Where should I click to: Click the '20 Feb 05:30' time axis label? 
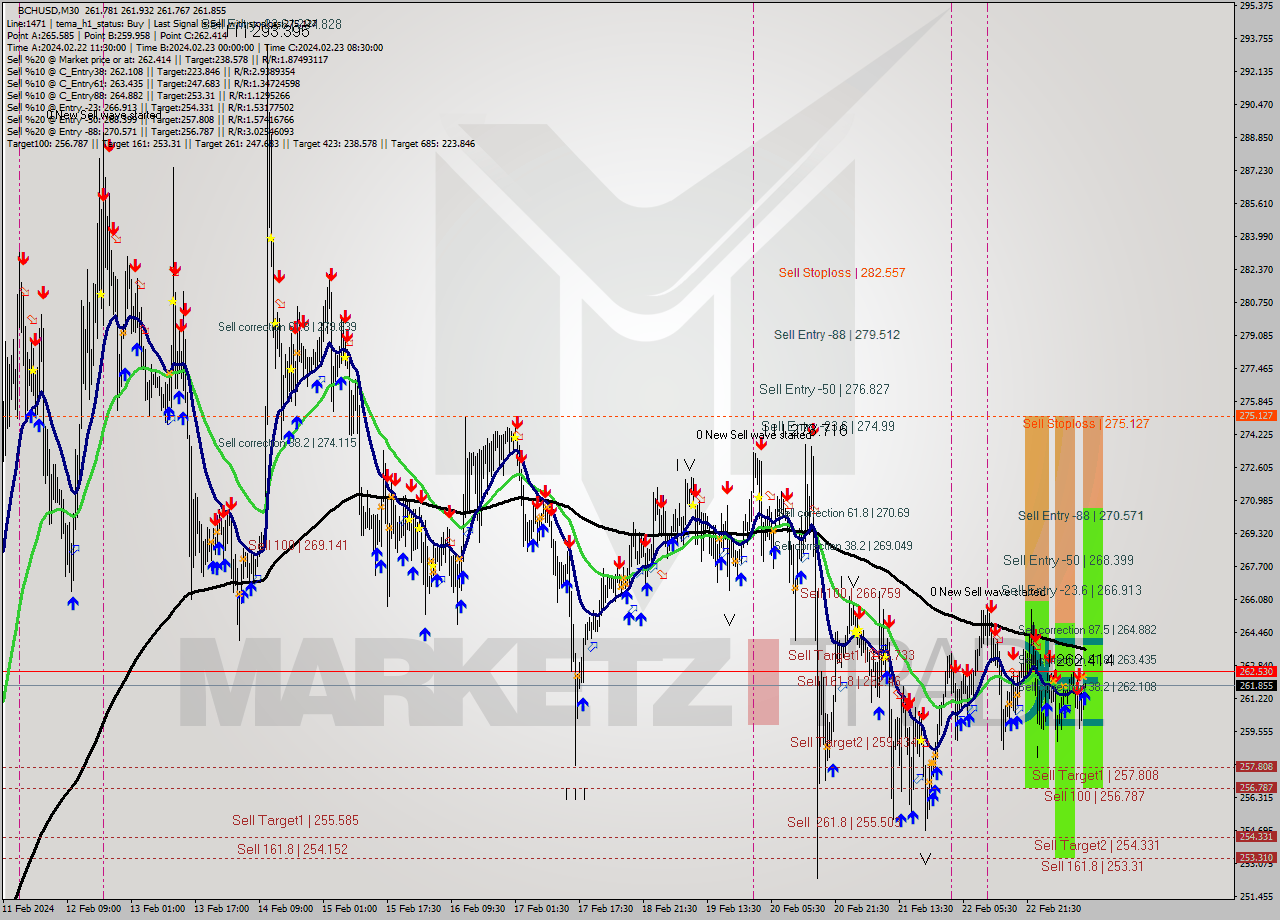[797, 909]
